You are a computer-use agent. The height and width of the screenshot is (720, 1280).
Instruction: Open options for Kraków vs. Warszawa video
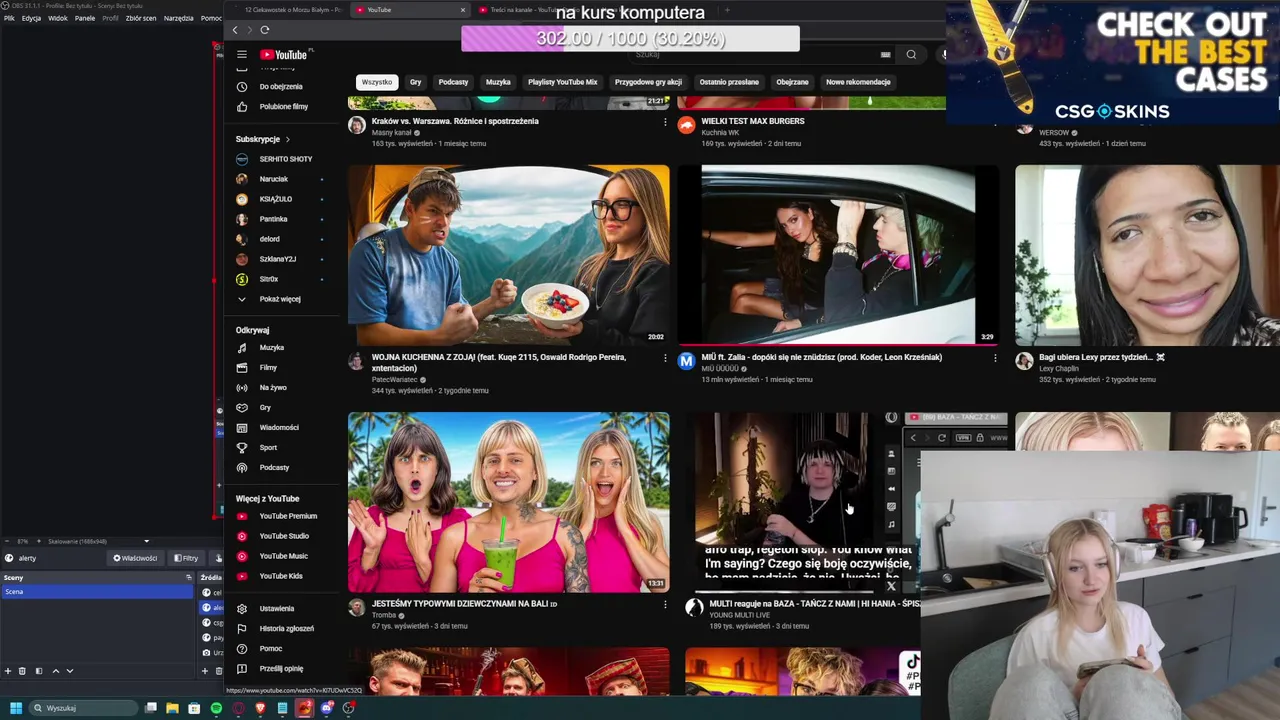(665, 122)
